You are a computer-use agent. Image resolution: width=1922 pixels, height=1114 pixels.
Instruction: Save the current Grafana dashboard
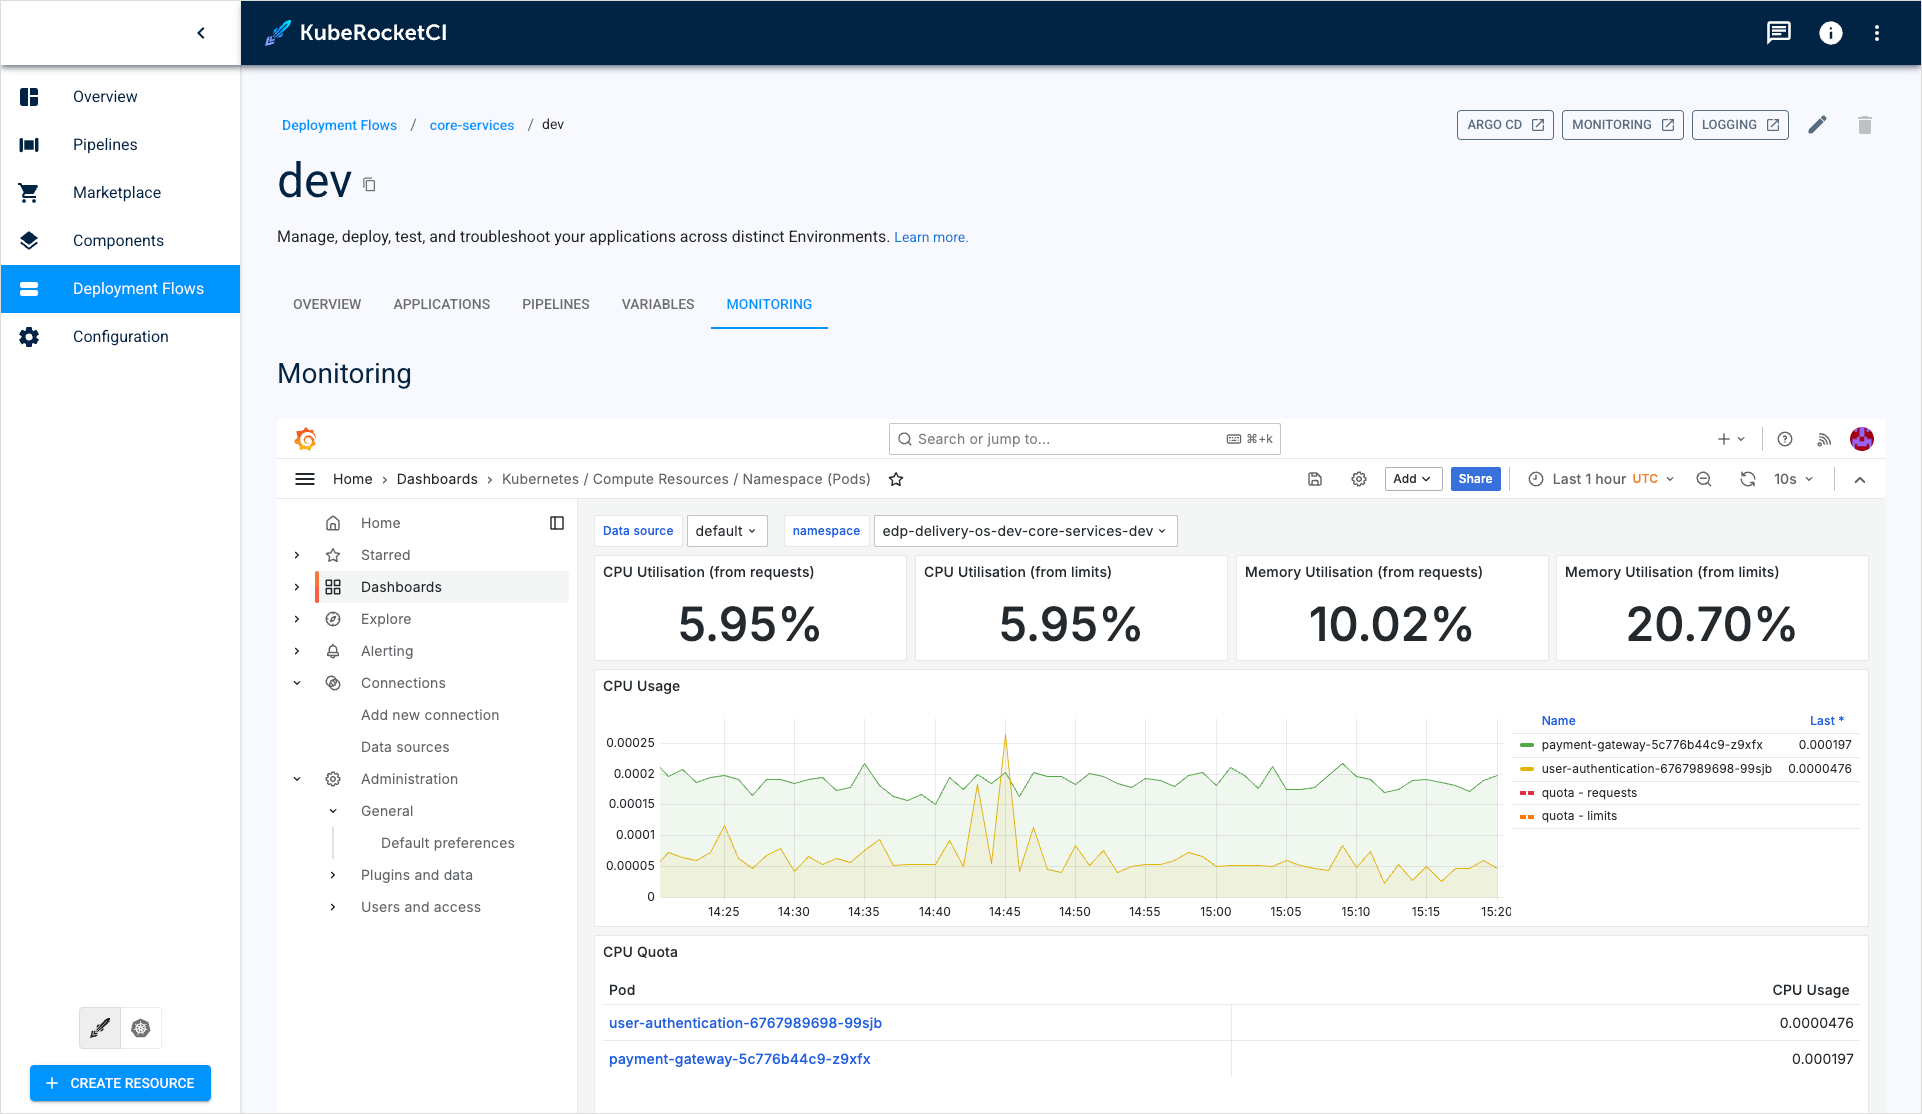1315,479
